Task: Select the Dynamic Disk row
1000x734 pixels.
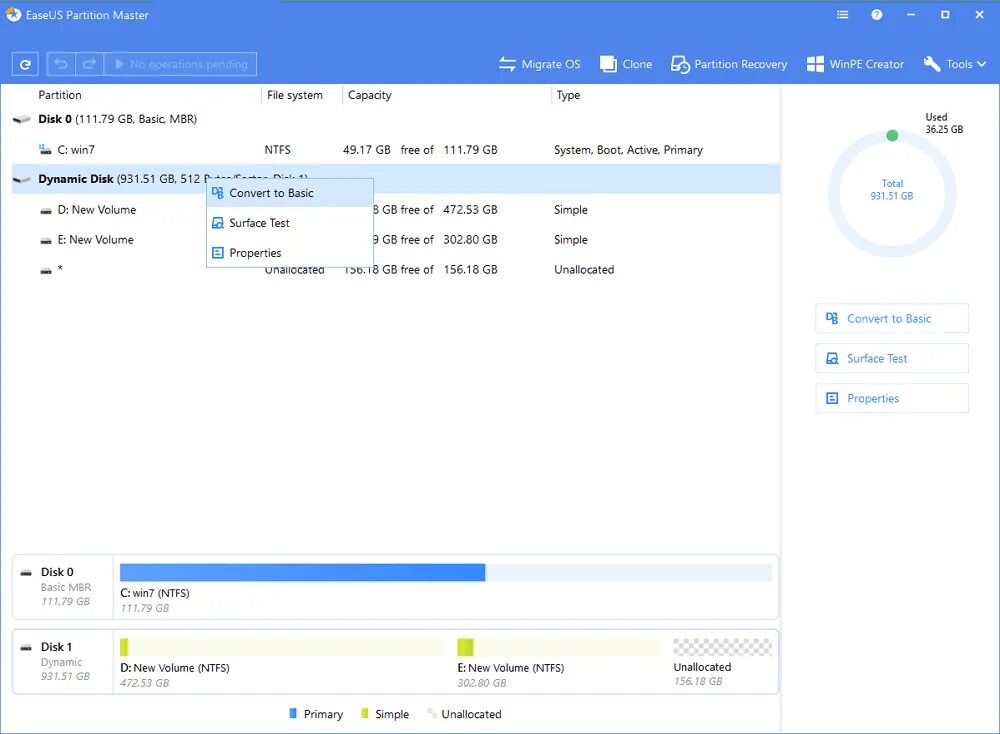Action: [395, 179]
